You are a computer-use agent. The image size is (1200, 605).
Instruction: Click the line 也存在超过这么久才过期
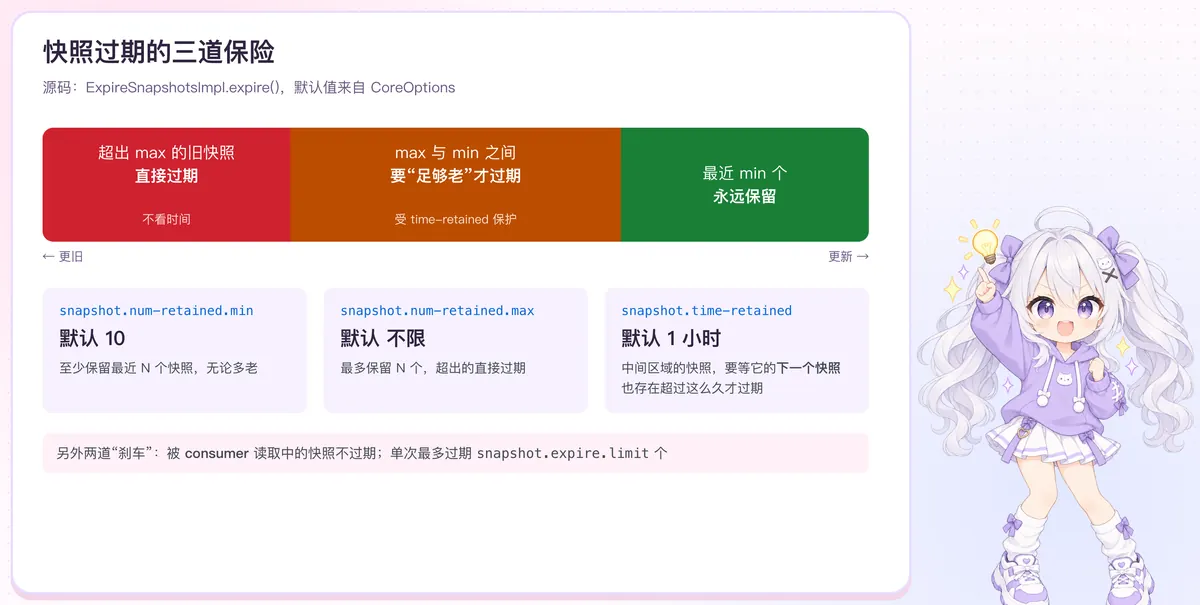[692, 388]
